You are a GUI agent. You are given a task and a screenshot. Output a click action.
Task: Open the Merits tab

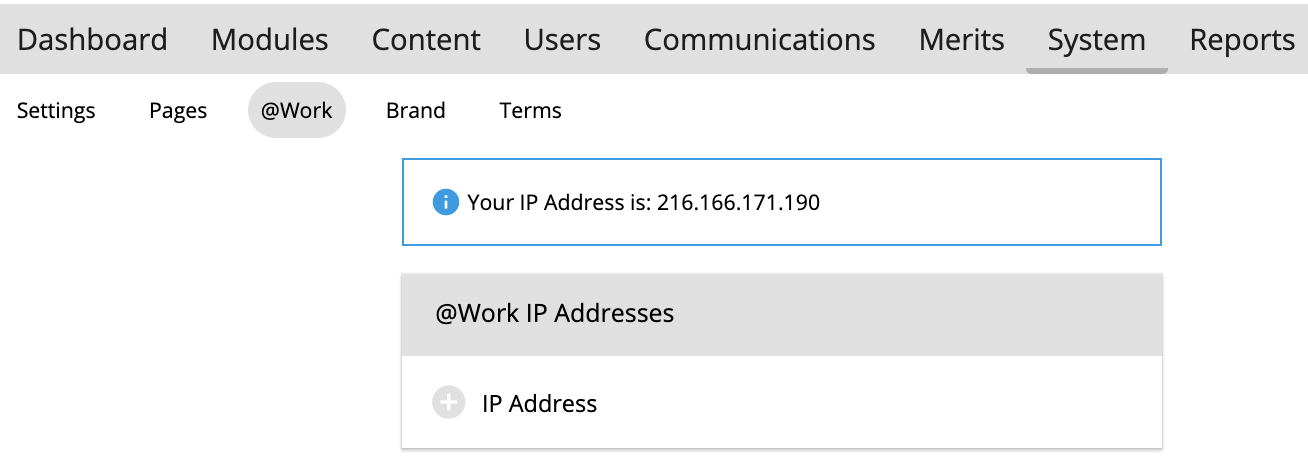click(961, 40)
